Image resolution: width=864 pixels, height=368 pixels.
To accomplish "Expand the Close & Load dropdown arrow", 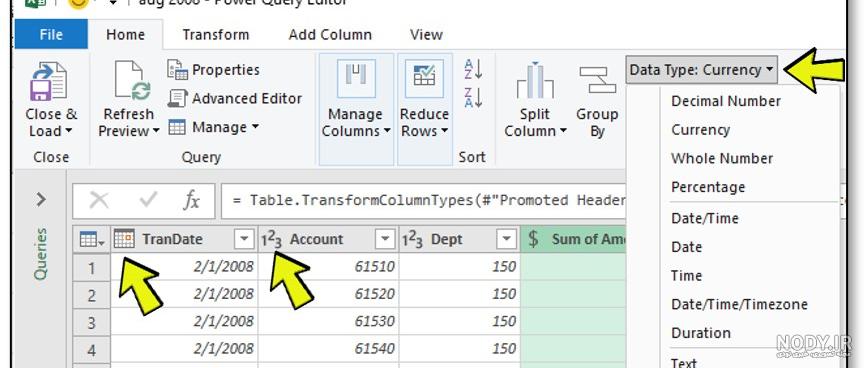I will click(x=68, y=132).
